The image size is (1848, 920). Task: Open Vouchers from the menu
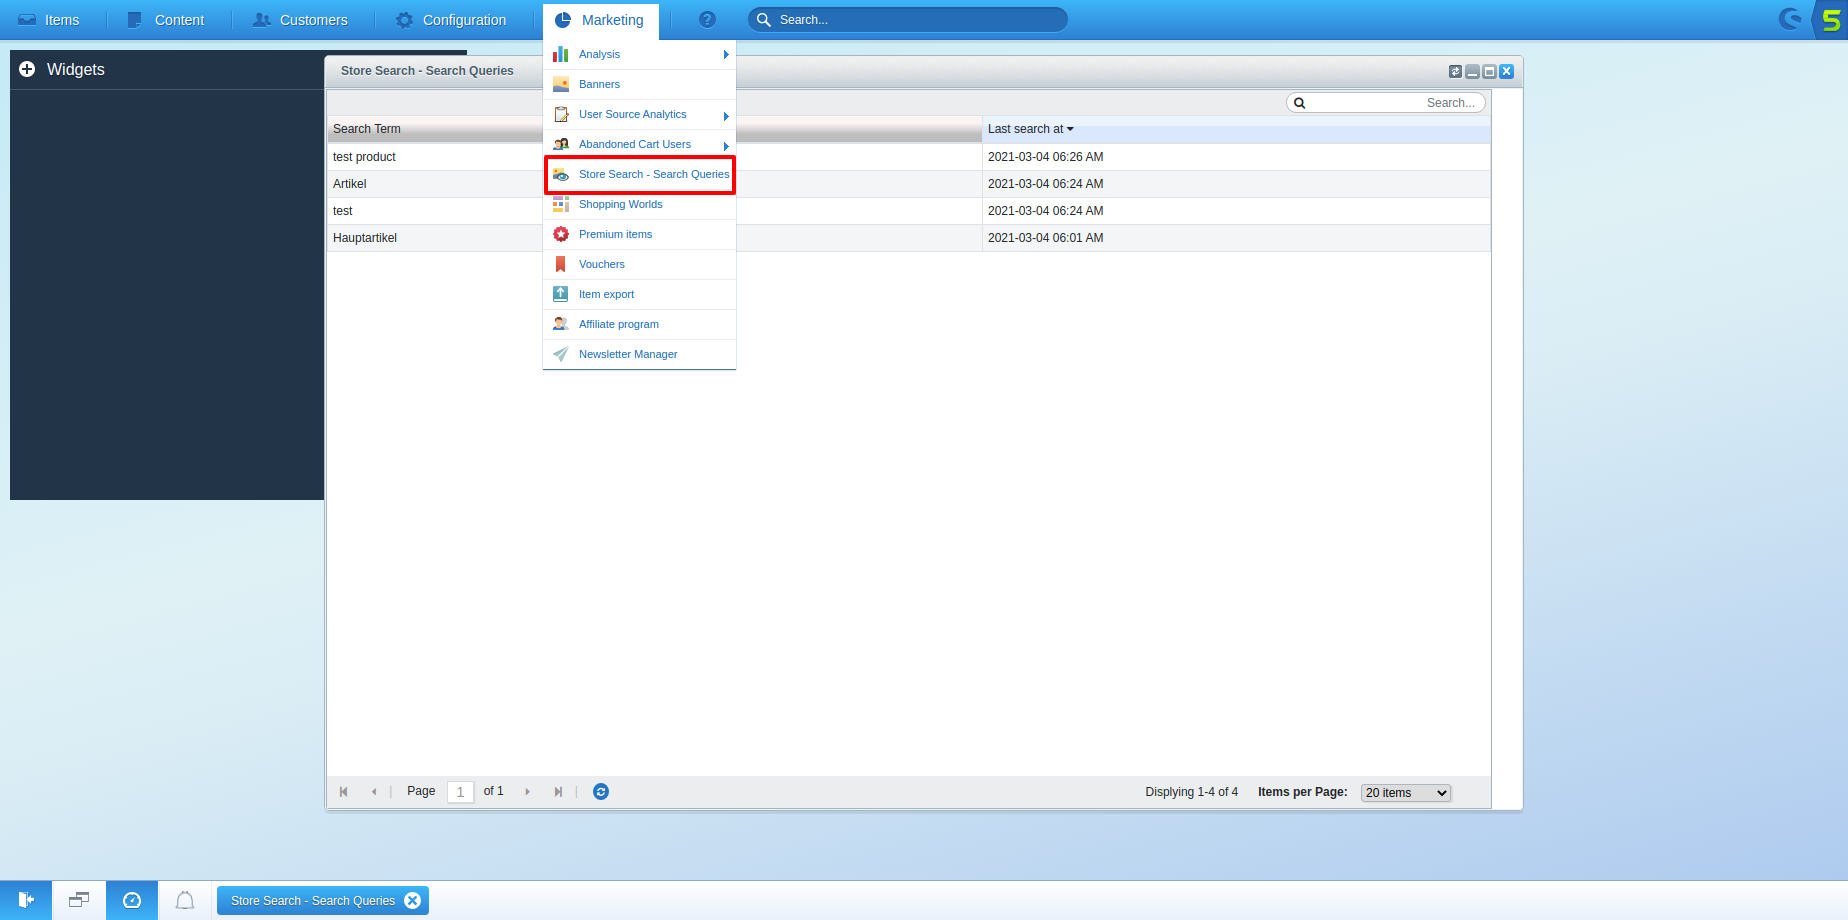click(639, 264)
